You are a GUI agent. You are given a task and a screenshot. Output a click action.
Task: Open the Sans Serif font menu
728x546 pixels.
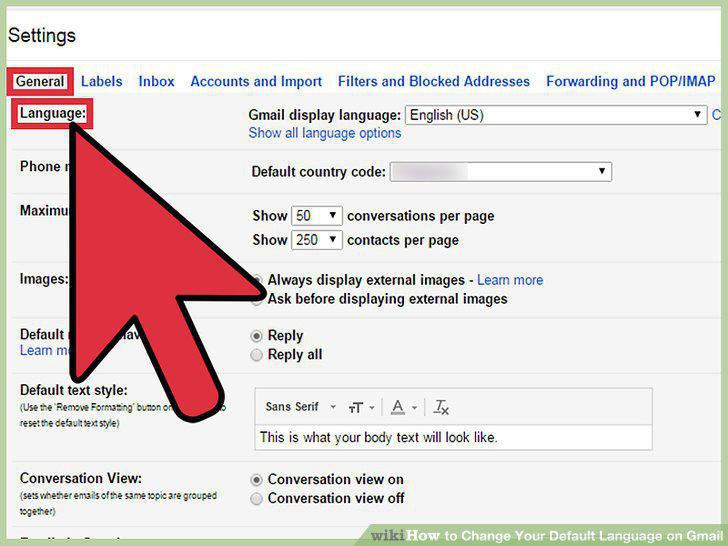click(300, 407)
